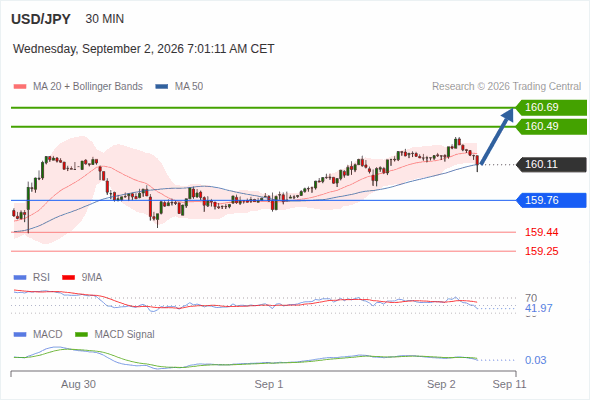The image size is (590, 400).
Task: Click the date and time line 'Wednesday, September 2, 2026'
Action: (143, 49)
